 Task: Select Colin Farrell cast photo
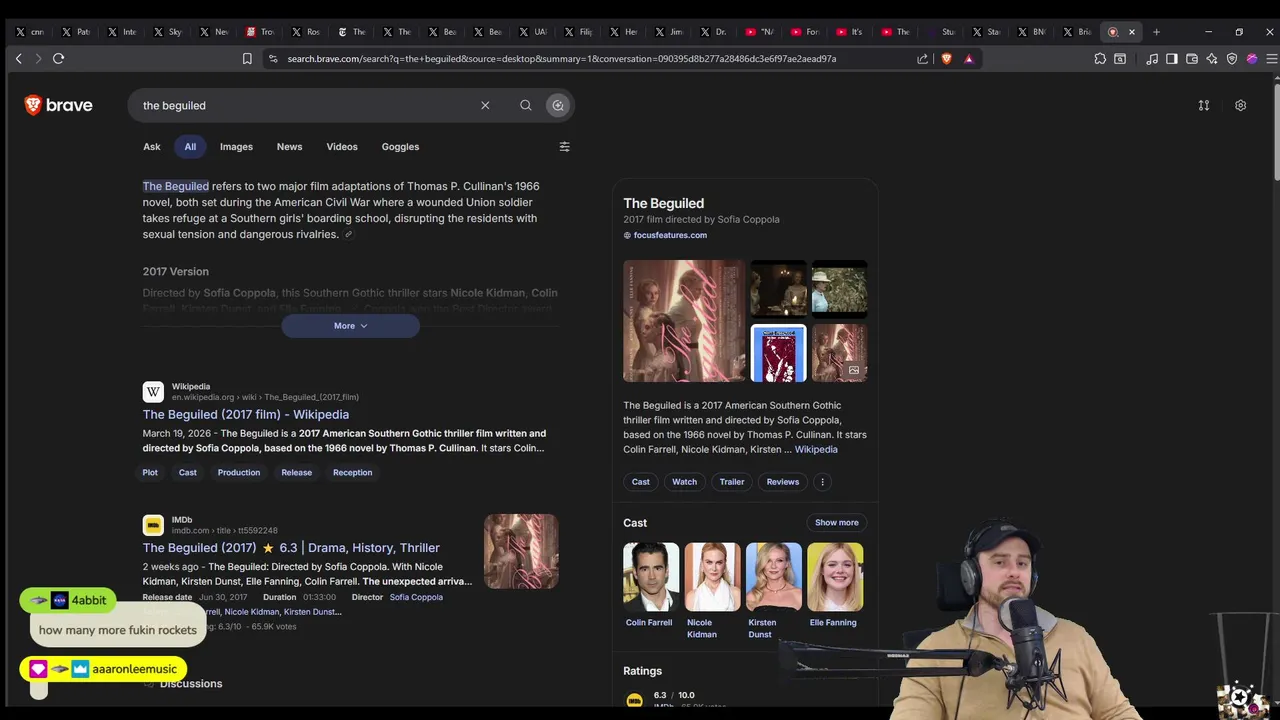[651, 577]
